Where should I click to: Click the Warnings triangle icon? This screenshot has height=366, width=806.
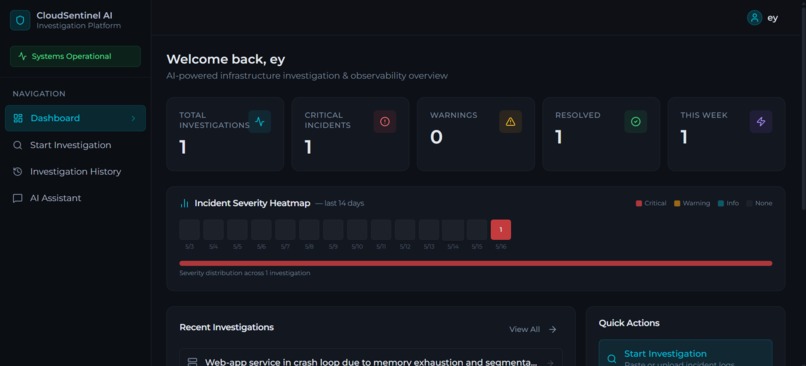tap(510, 122)
